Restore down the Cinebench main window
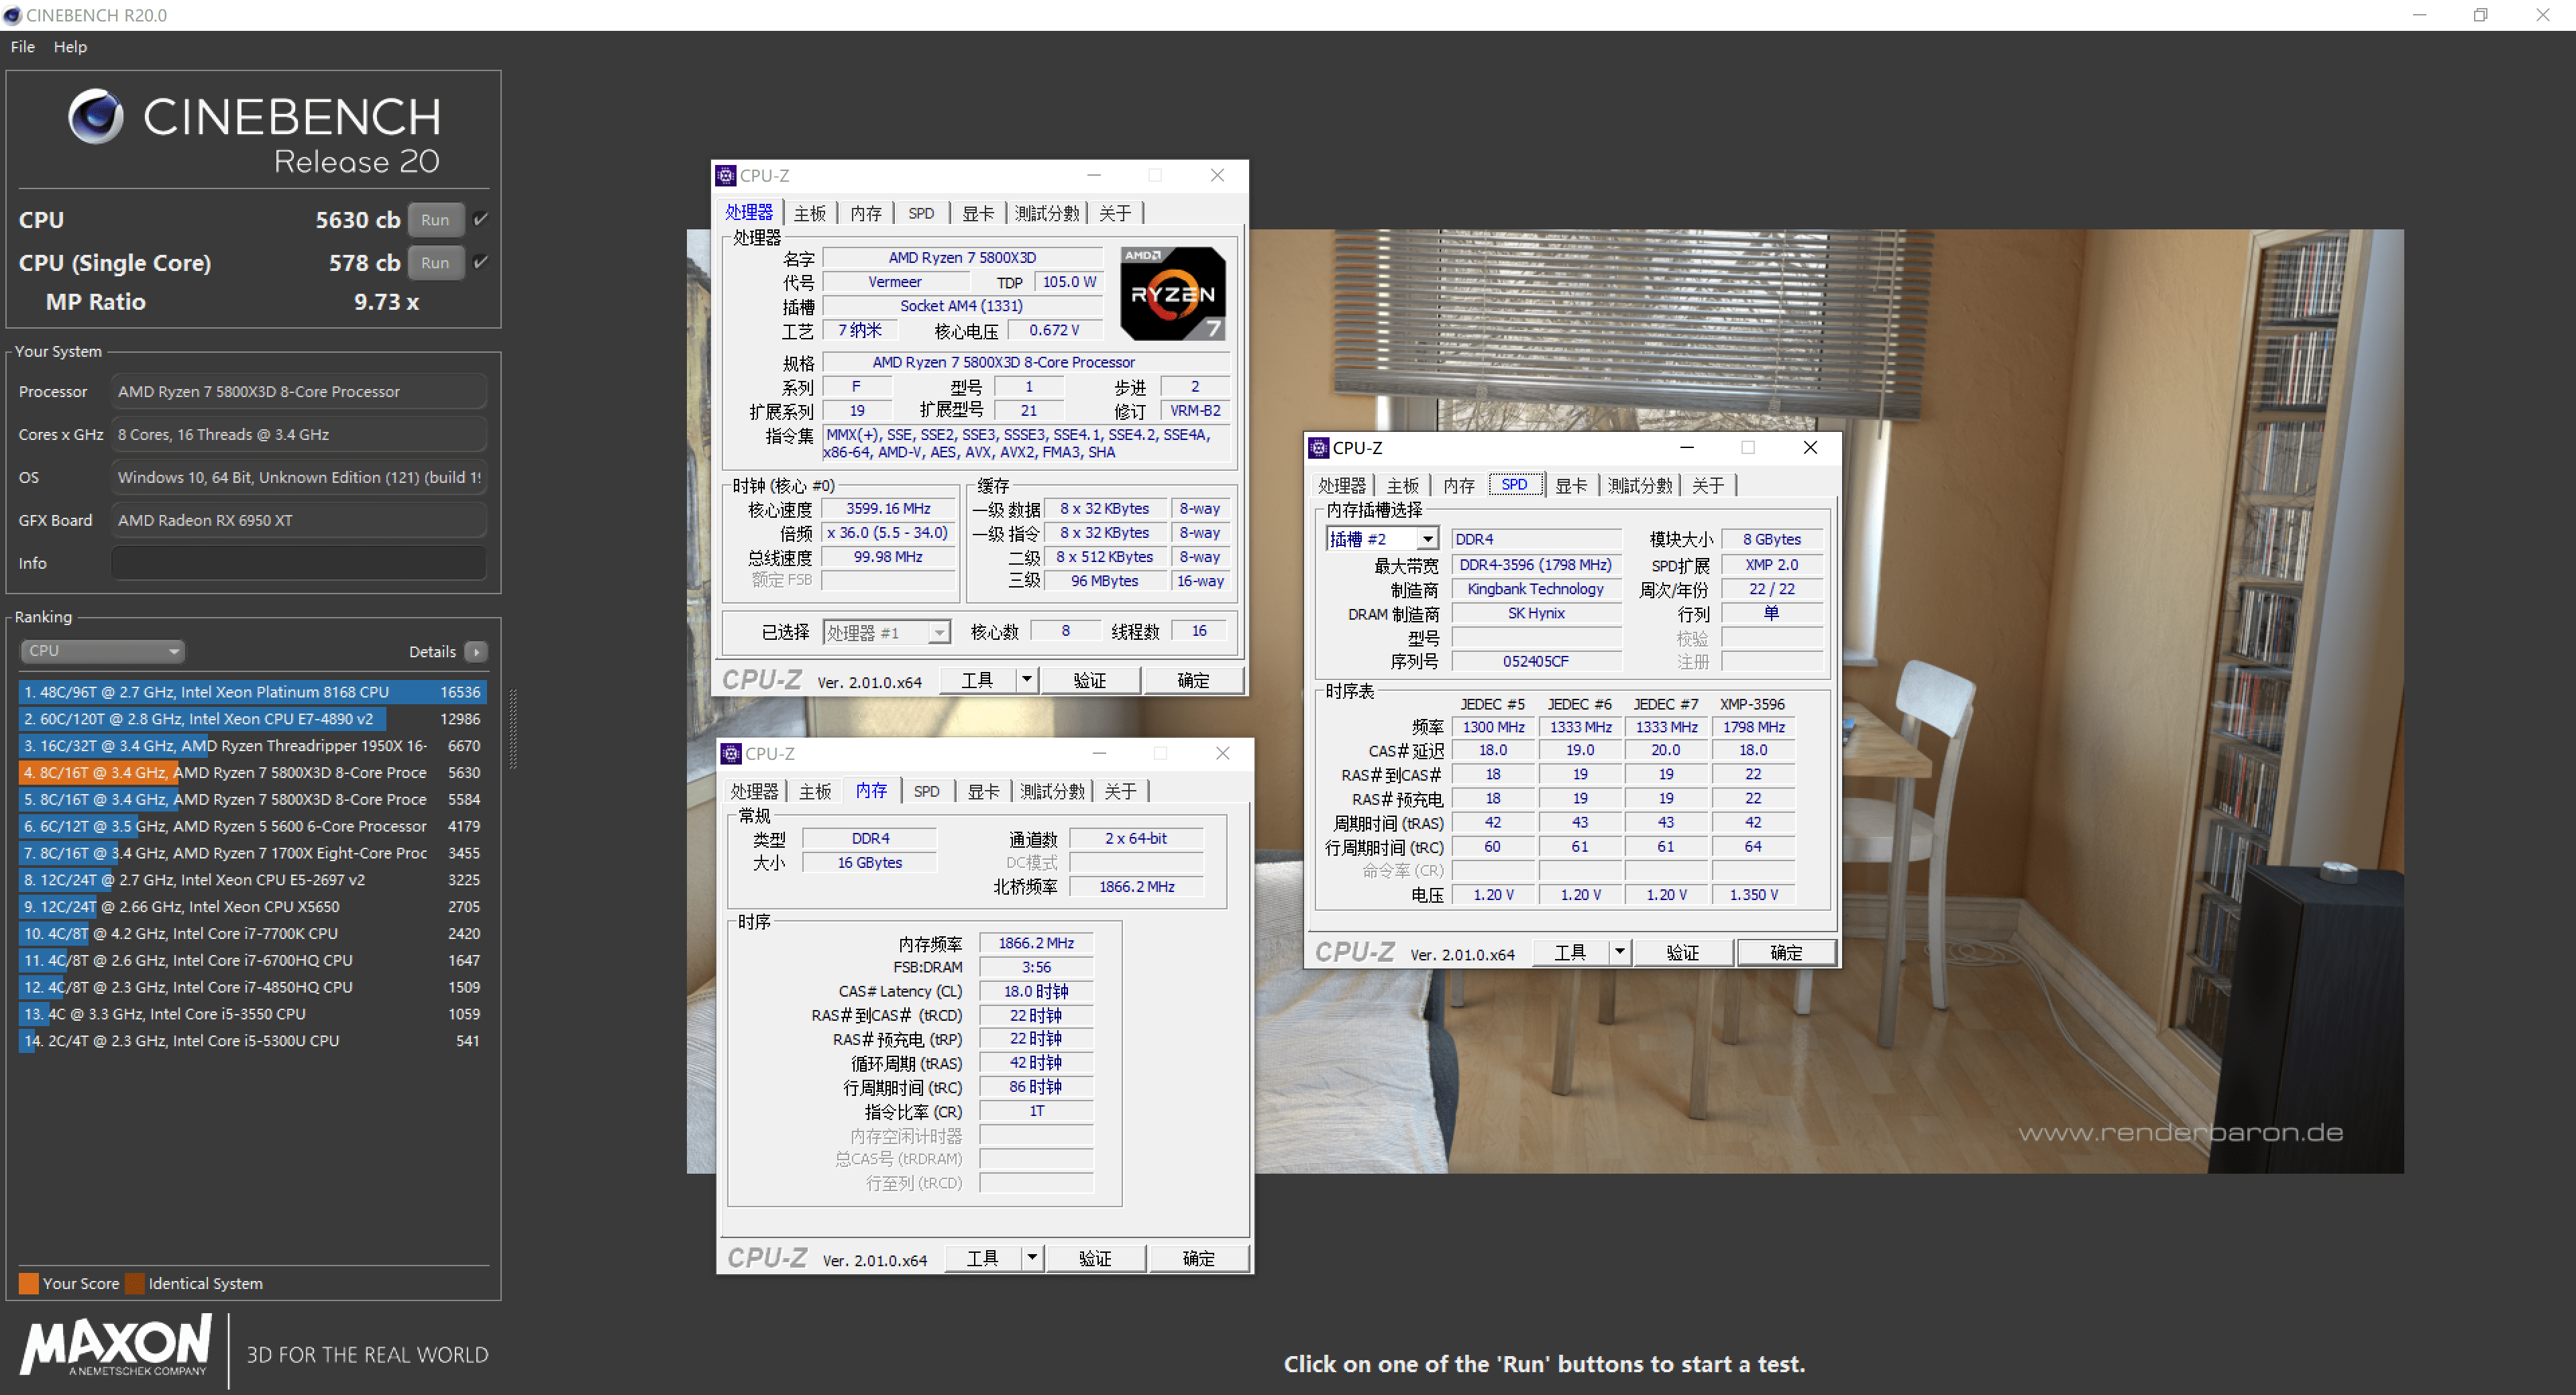The height and width of the screenshot is (1395, 2576). click(2480, 15)
